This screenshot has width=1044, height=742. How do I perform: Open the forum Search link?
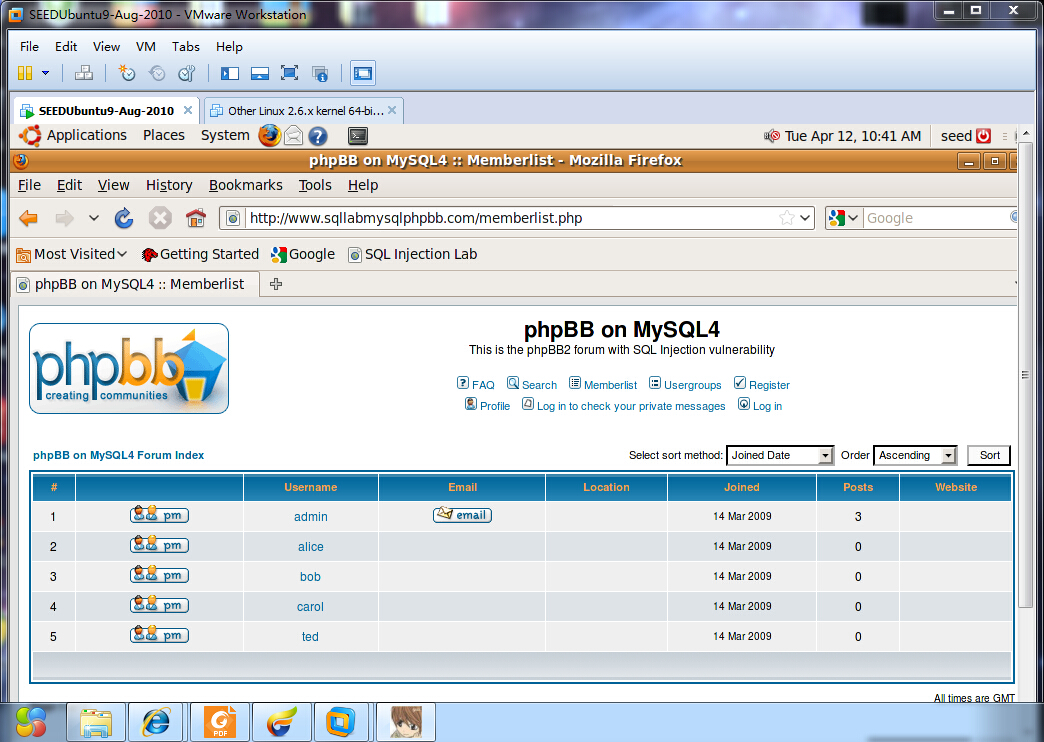coord(532,384)
